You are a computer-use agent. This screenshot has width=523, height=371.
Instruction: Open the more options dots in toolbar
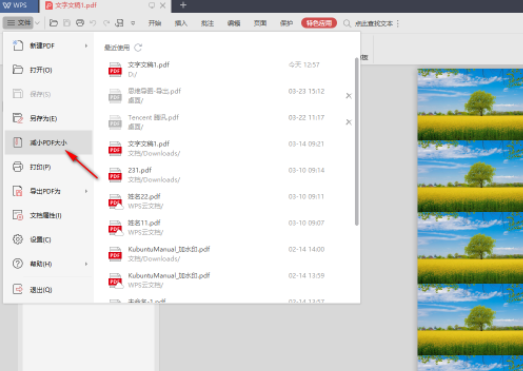click(398, 23)
